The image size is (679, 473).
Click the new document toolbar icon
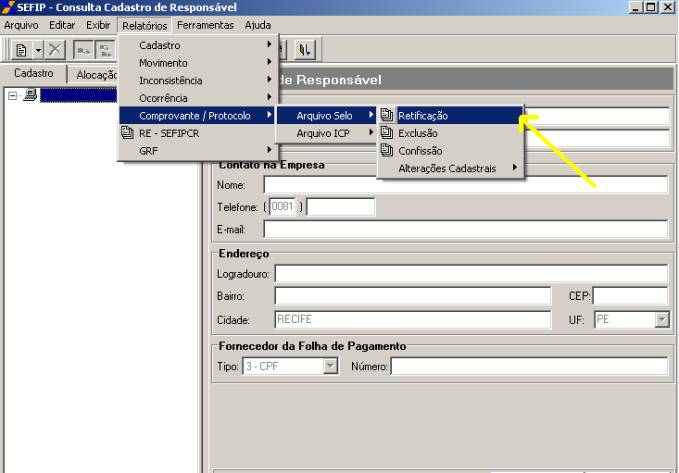tap(21, 49)
